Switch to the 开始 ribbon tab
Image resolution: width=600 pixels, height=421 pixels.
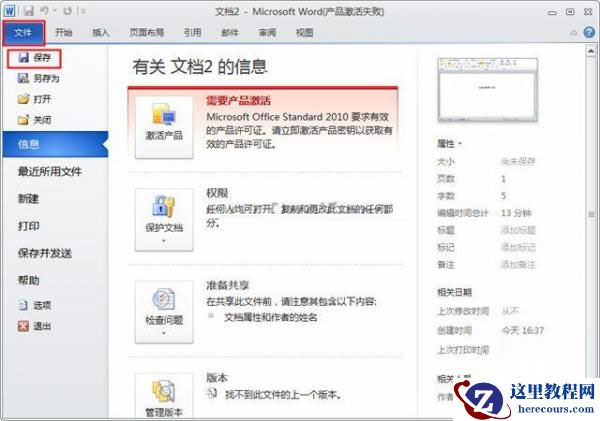[64, 33]
